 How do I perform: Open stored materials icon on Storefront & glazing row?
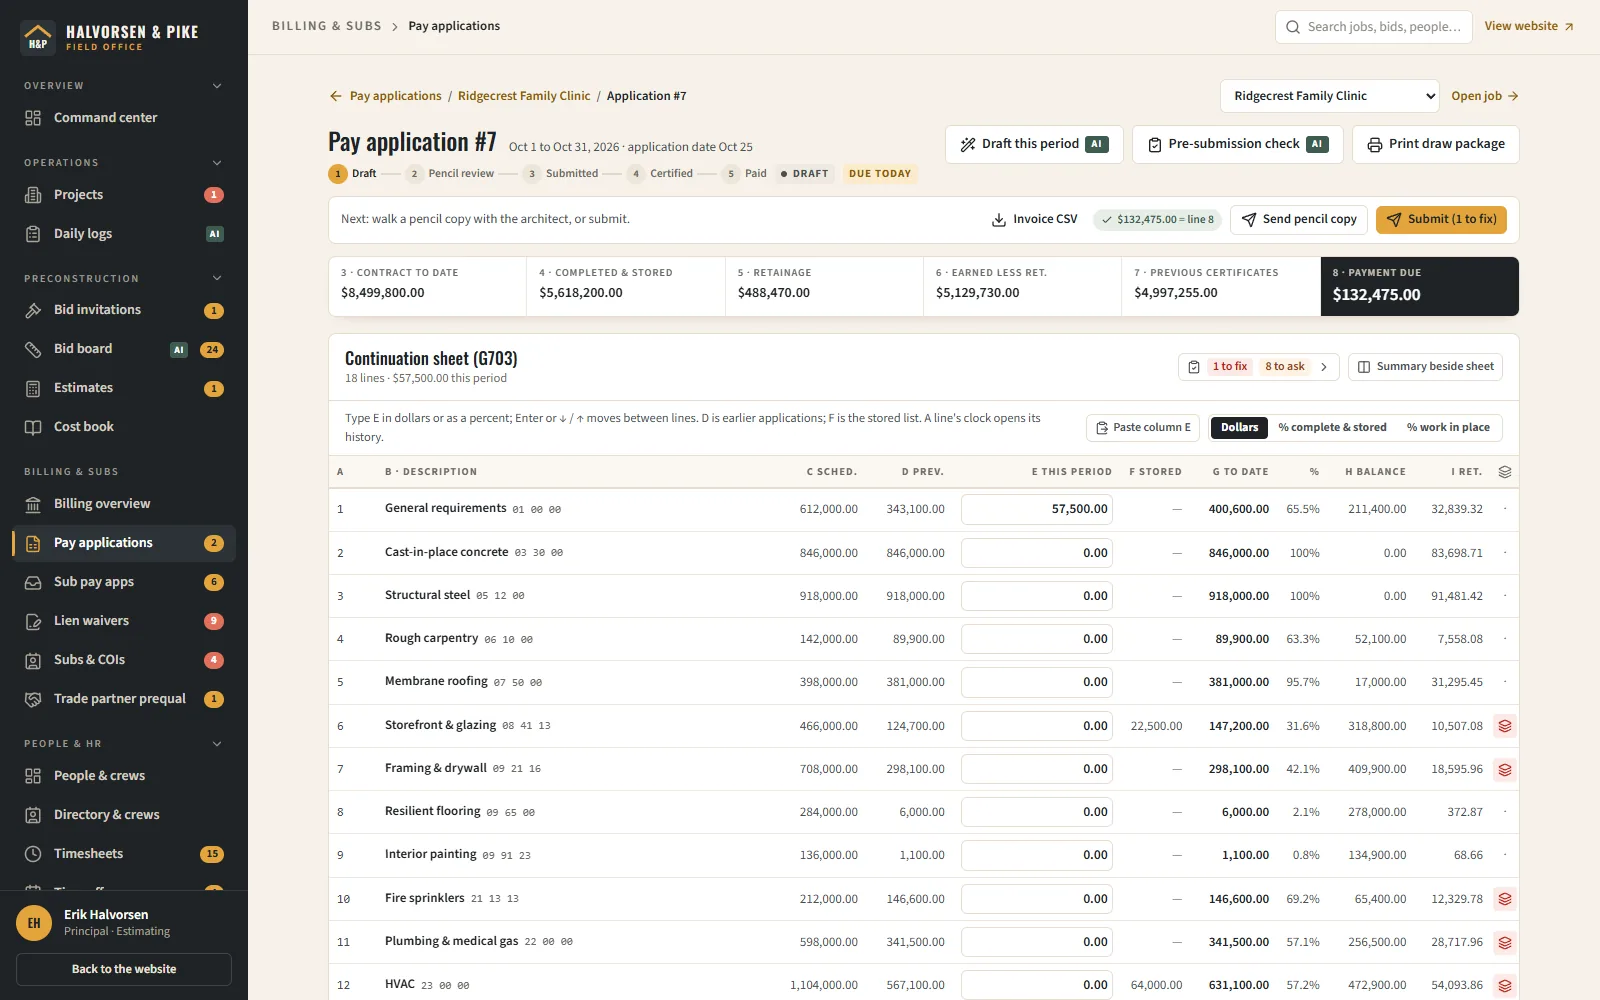coord(1504,726)
